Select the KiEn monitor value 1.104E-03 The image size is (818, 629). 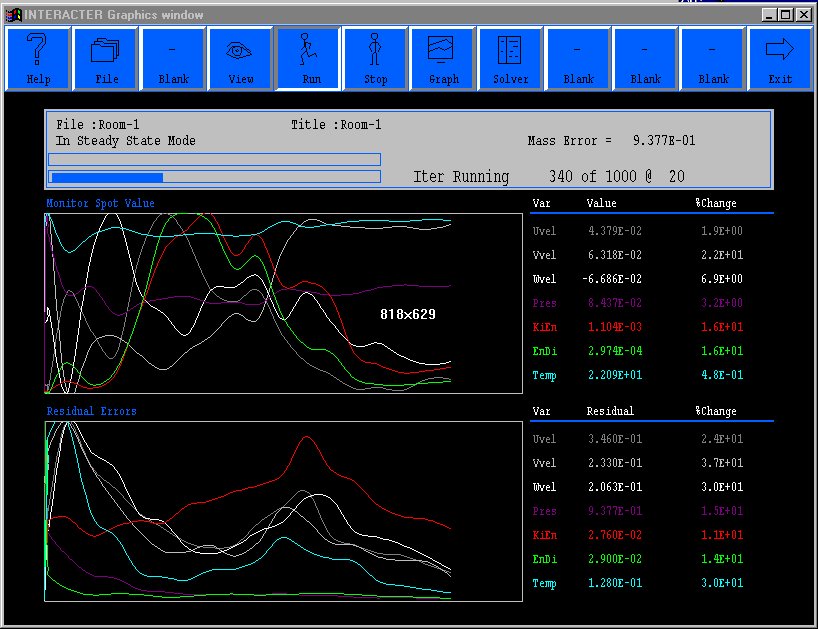(x=615, y=326)
